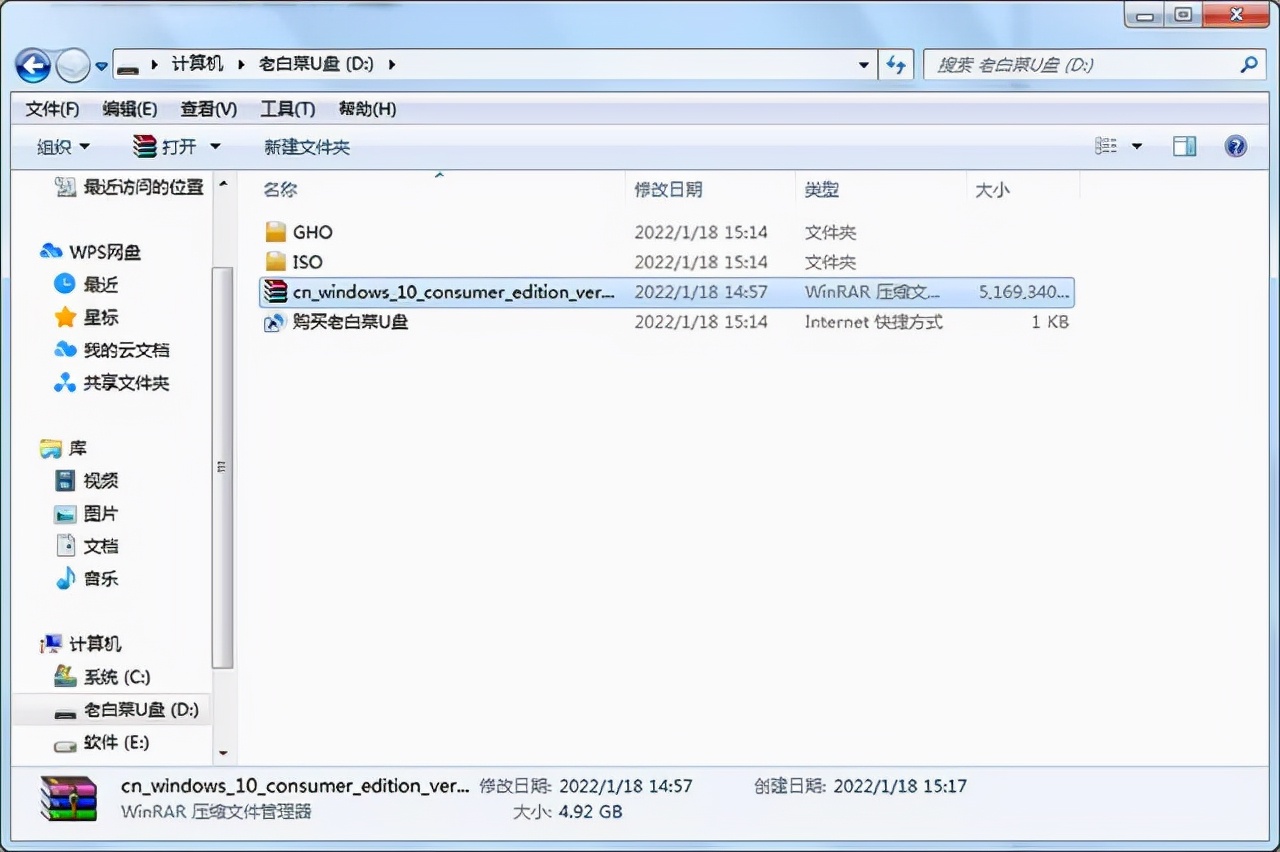Screen dimensions: 1280x852
Task: Toggle the preview pane icon on the toolbar
Action: (1184, 146)
